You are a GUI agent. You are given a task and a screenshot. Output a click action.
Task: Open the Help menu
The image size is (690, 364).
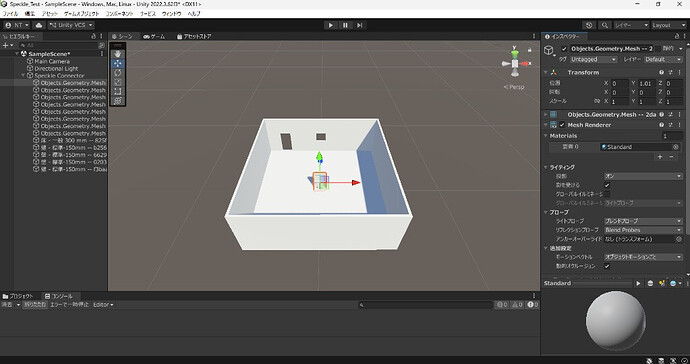(194, 14)
